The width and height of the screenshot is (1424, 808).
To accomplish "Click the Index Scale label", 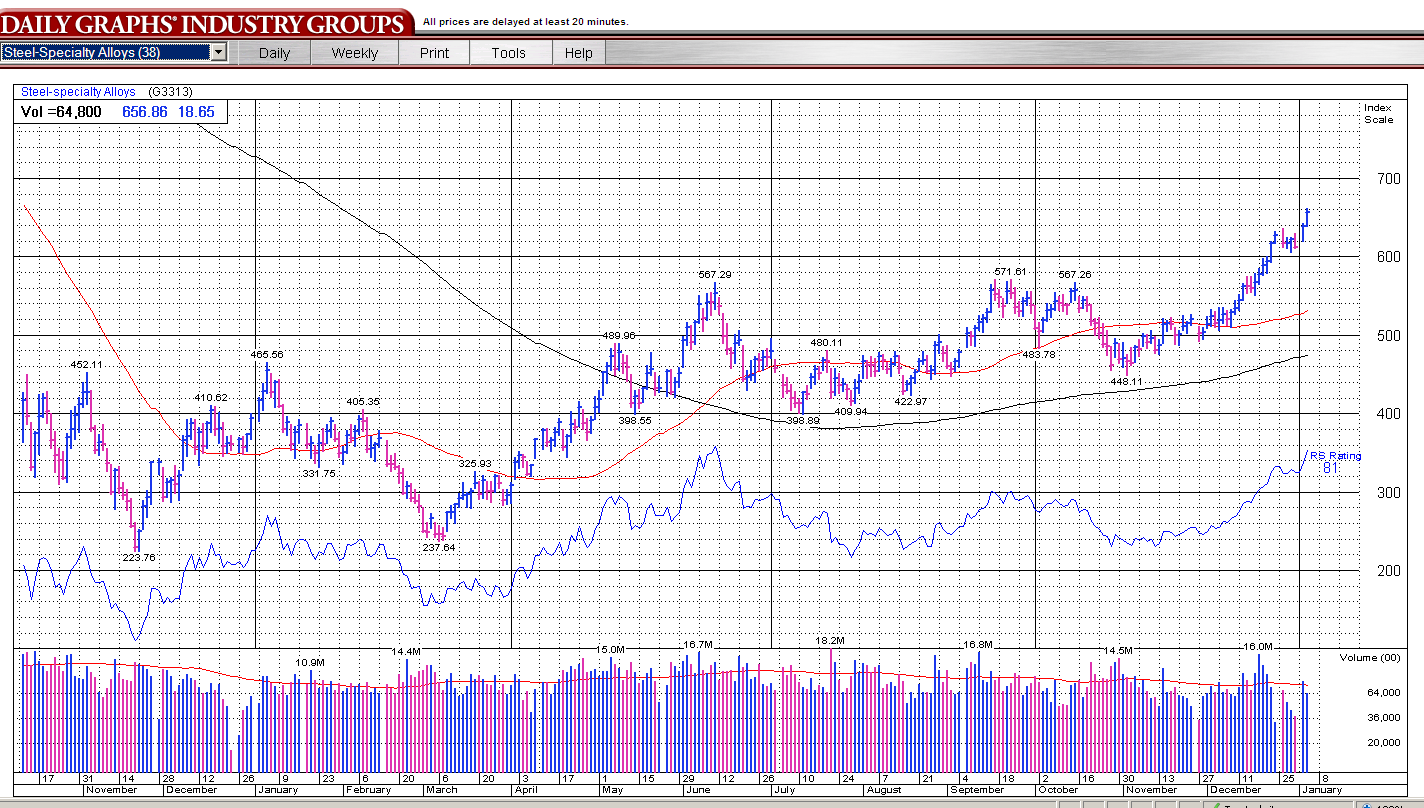I will pos(1378,114).
